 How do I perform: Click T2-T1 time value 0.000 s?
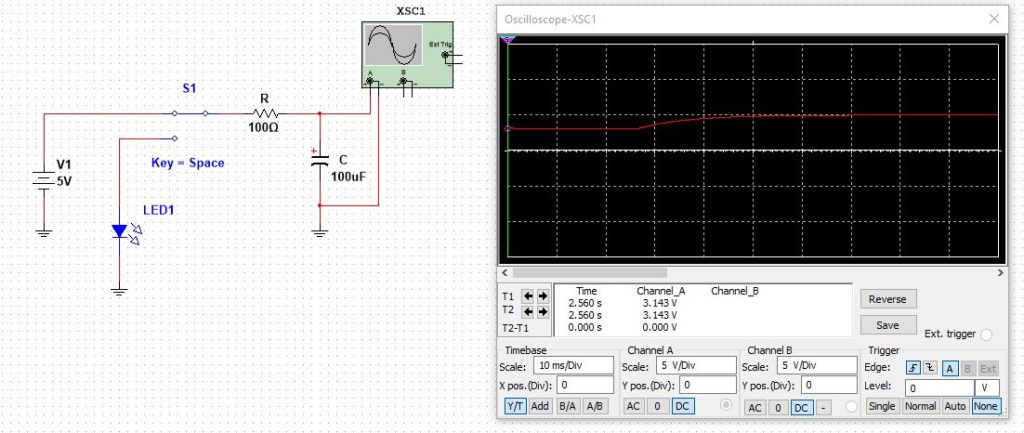pyautogui.click(x=585, y=327)
